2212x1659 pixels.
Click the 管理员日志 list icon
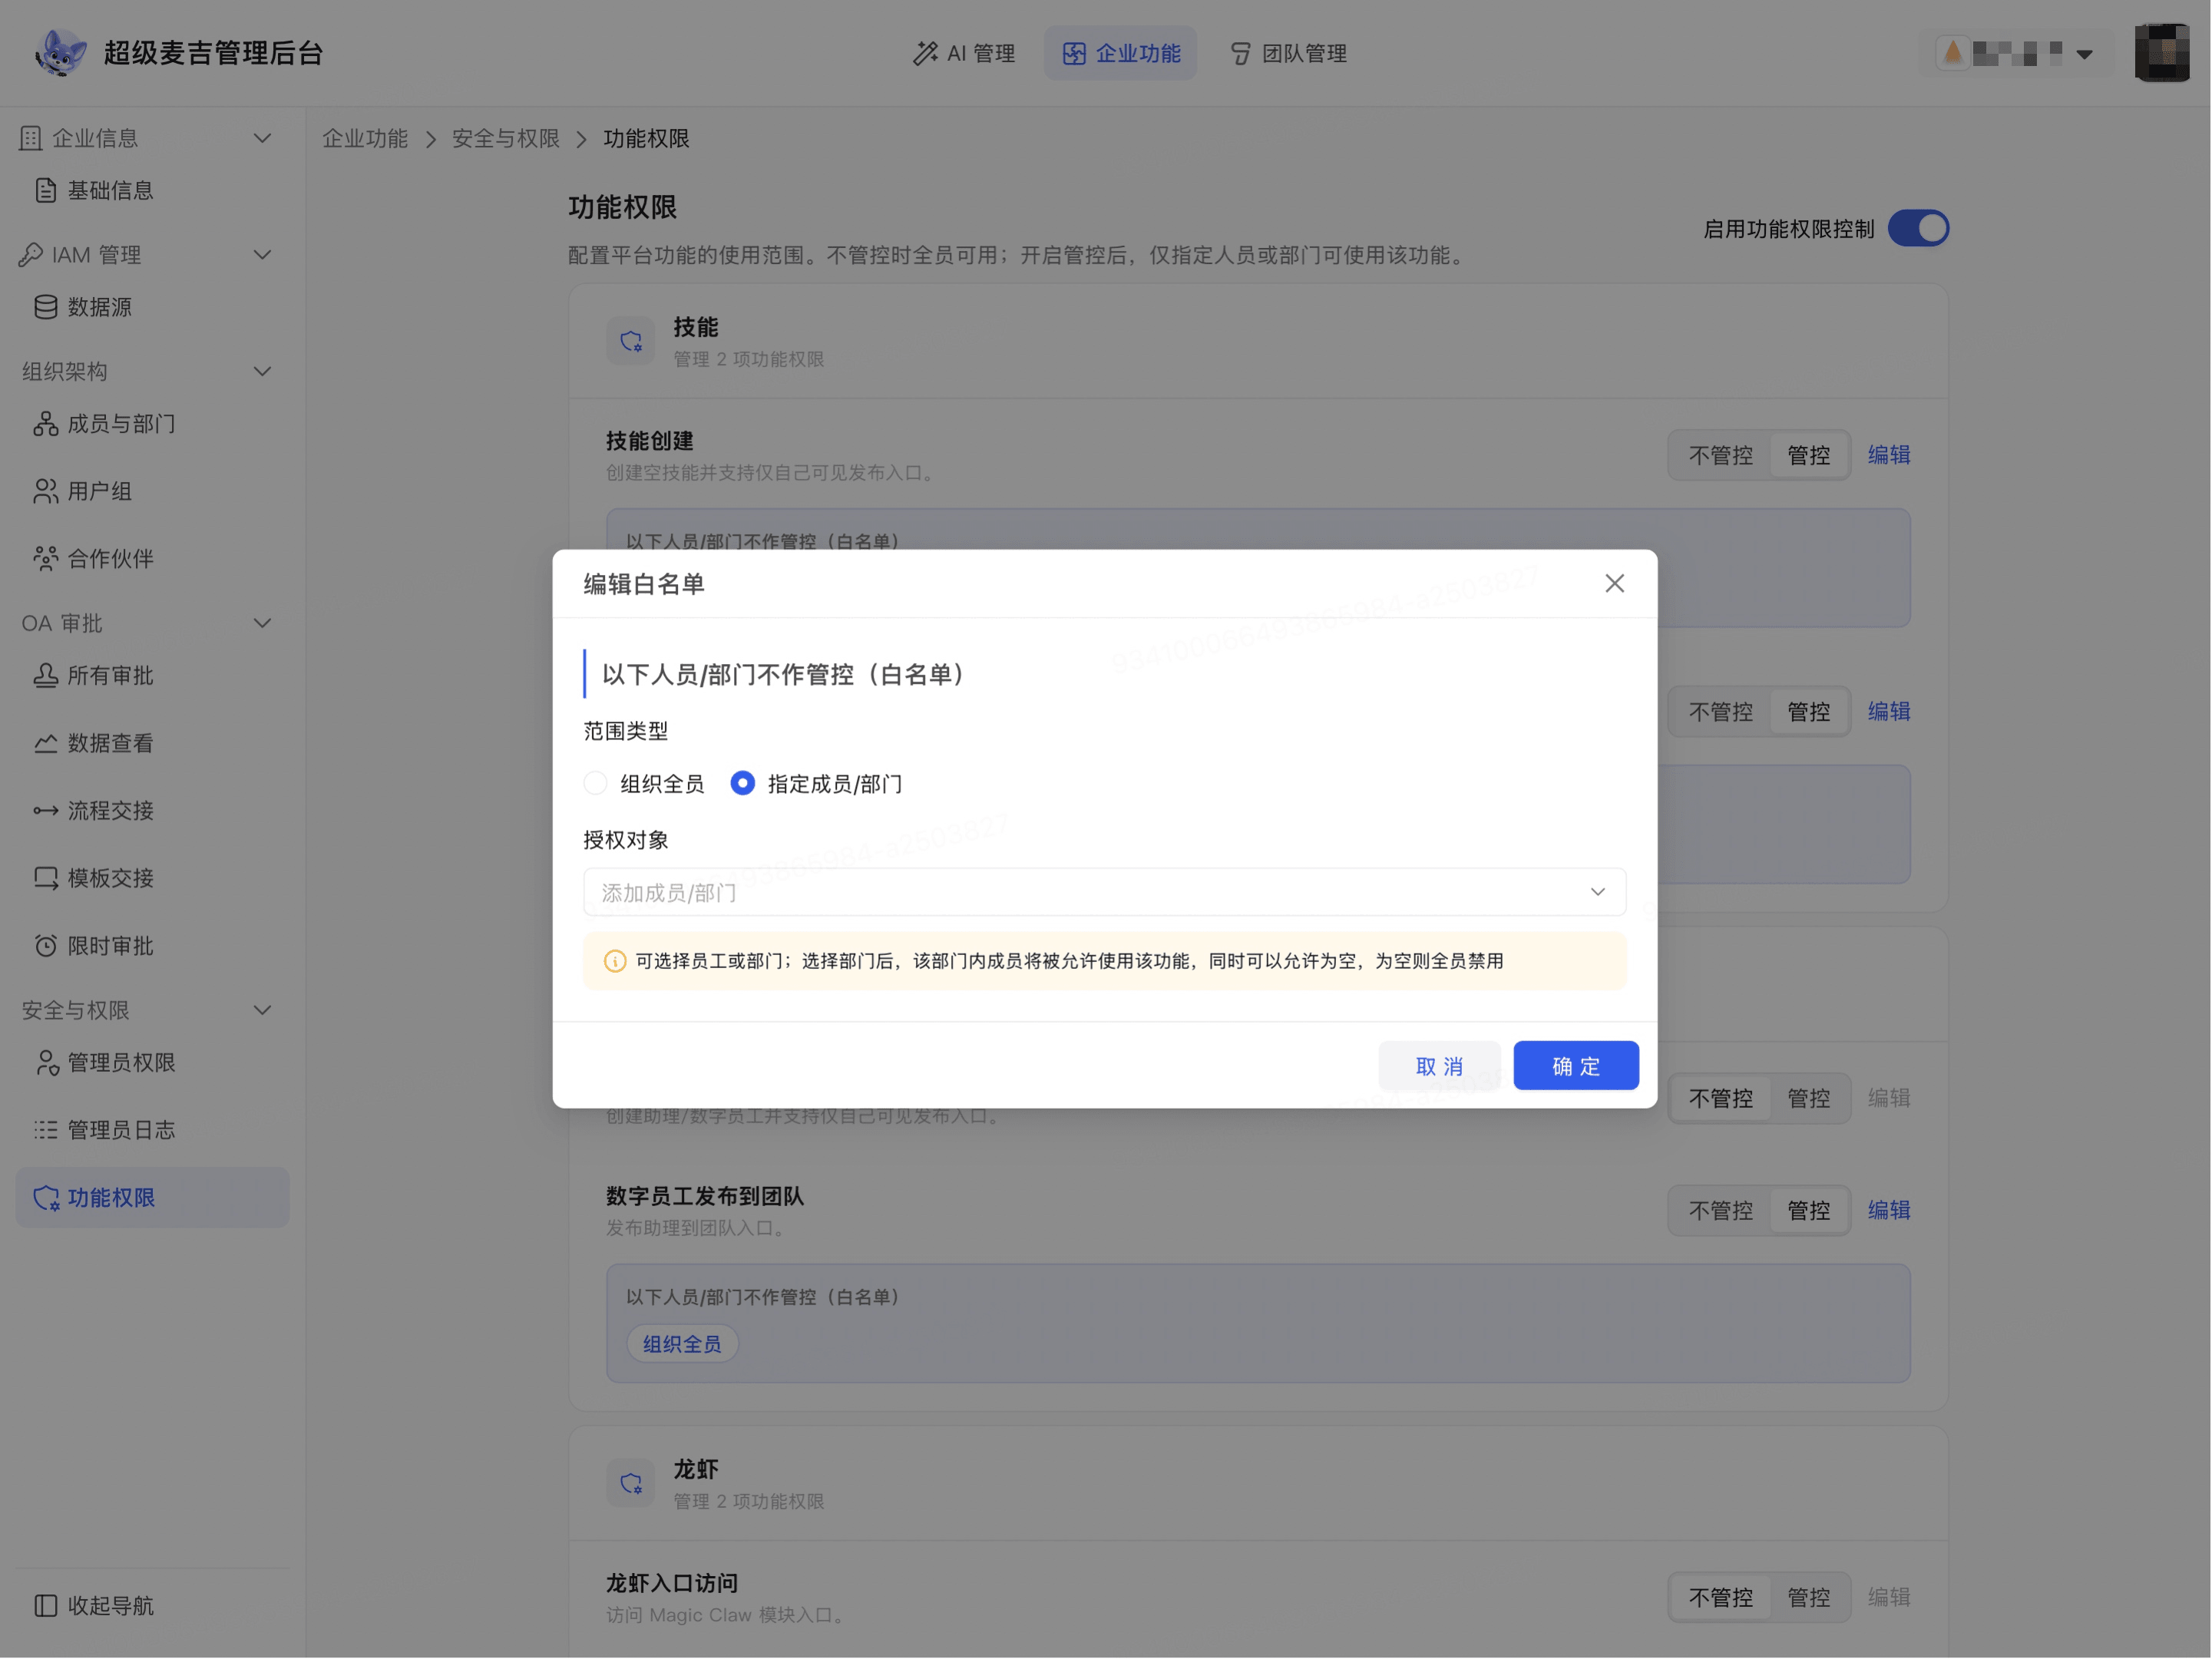pos(45,1130)
